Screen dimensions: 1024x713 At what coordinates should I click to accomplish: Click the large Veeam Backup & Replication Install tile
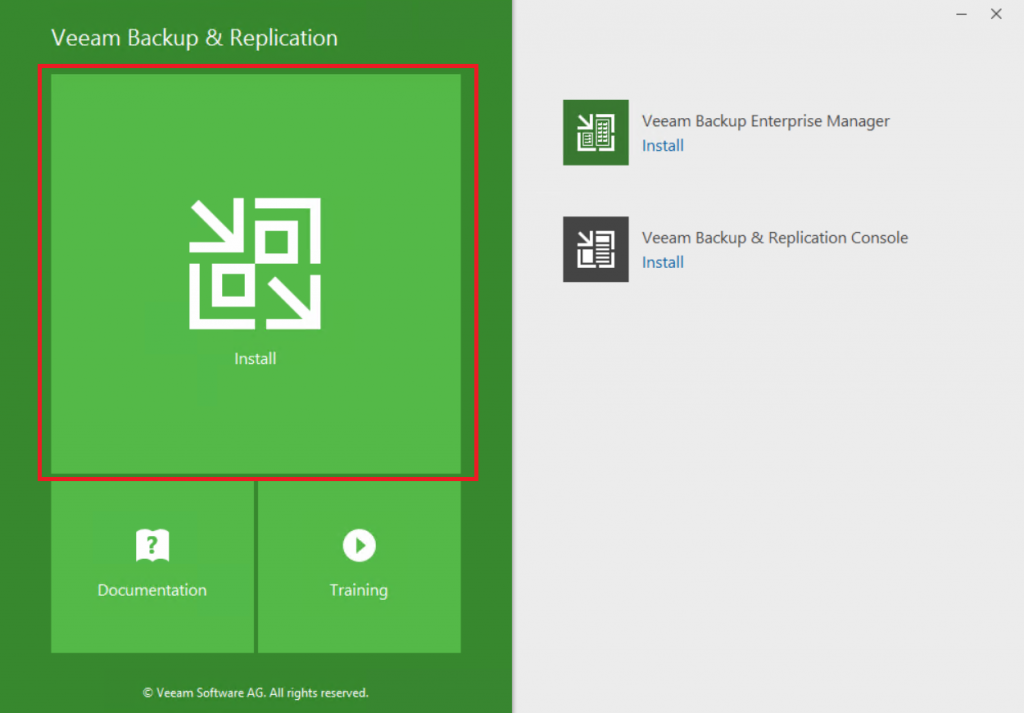click(255, 274)
